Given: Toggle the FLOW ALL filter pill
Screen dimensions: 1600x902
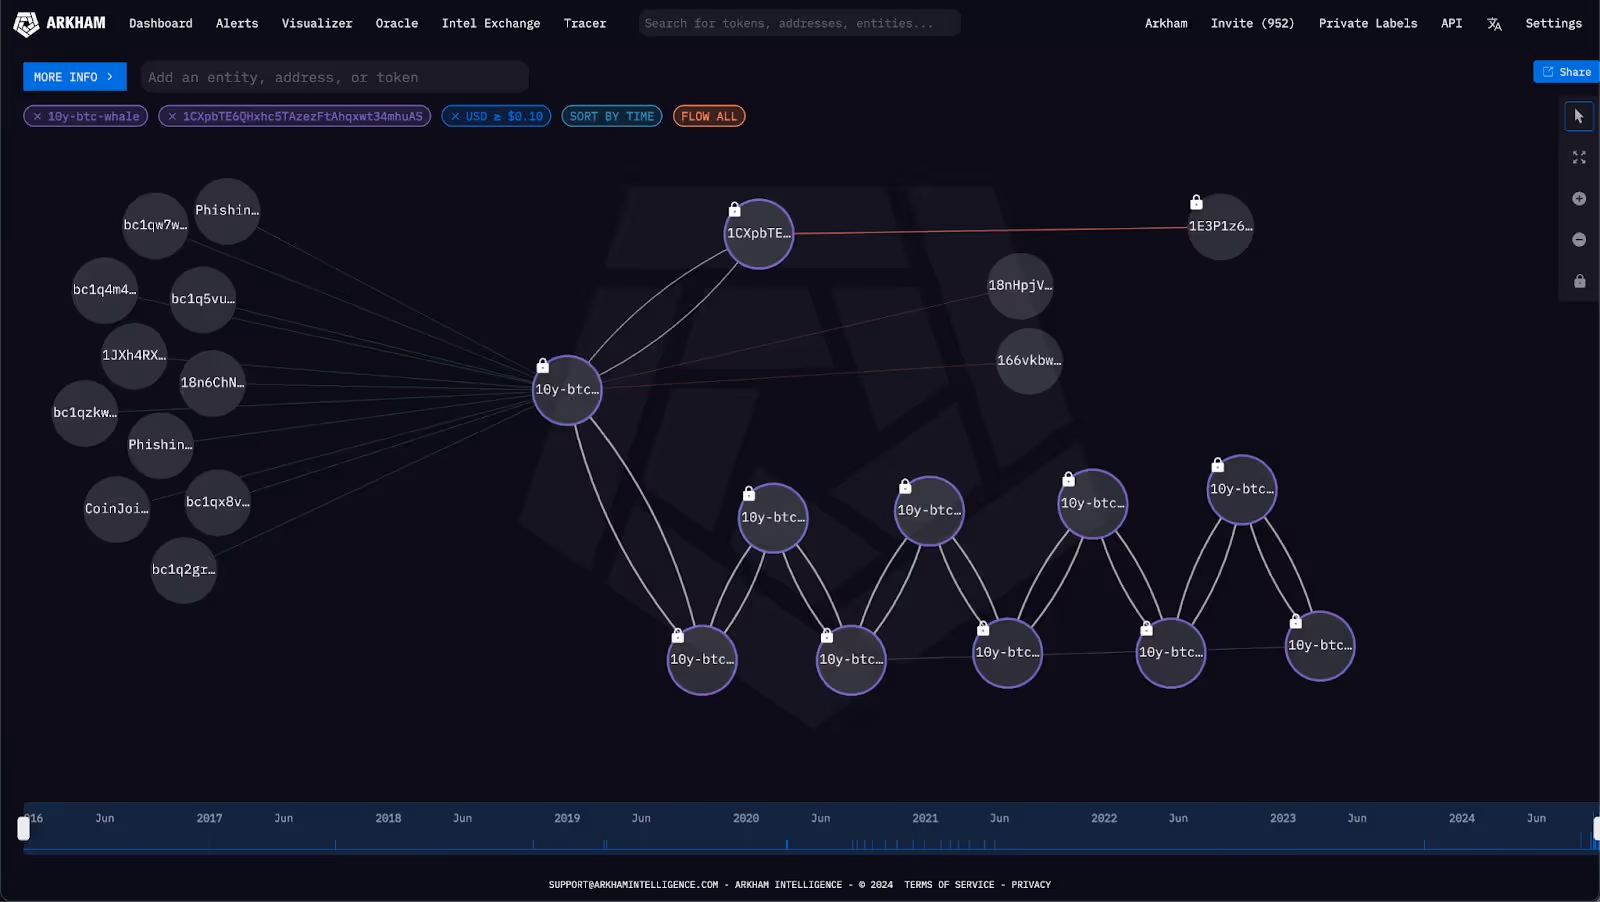Looking at the screenshot, I should 708,116.
